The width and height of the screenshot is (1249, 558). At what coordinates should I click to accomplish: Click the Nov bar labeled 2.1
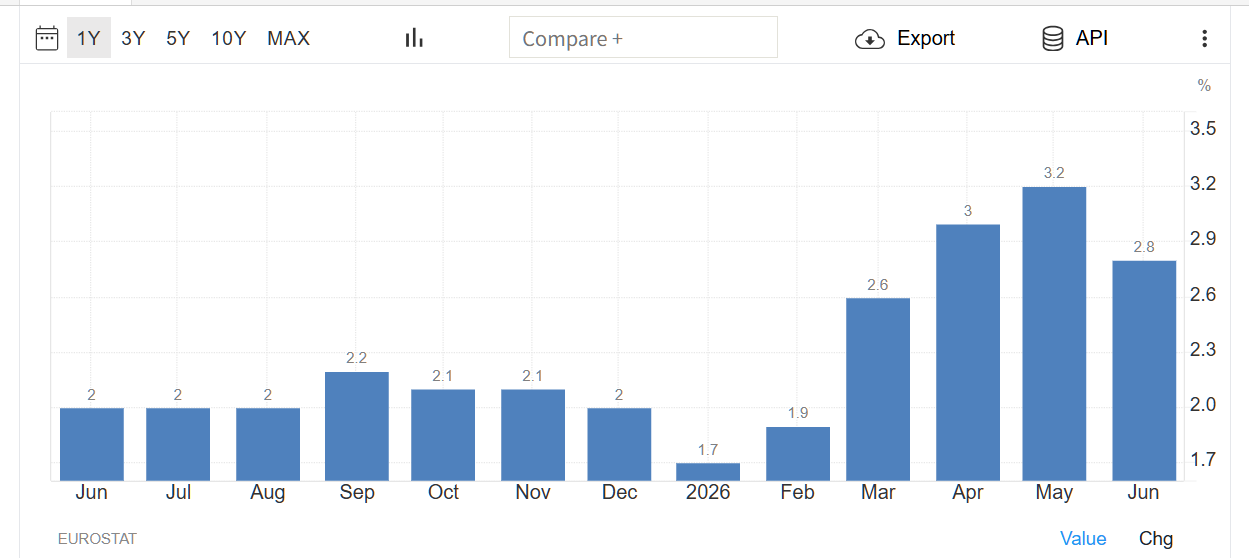tap(533, 435)
